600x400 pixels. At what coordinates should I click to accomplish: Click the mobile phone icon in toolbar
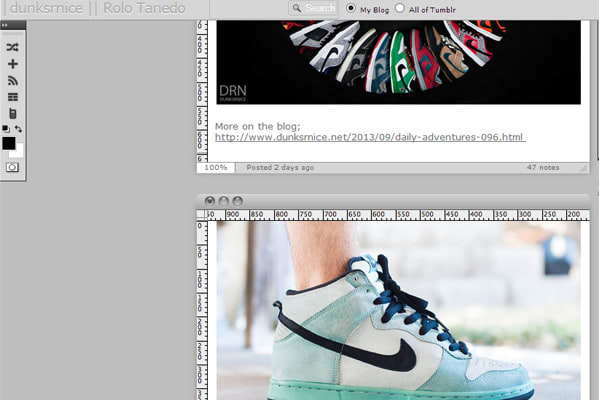point(13,114)
